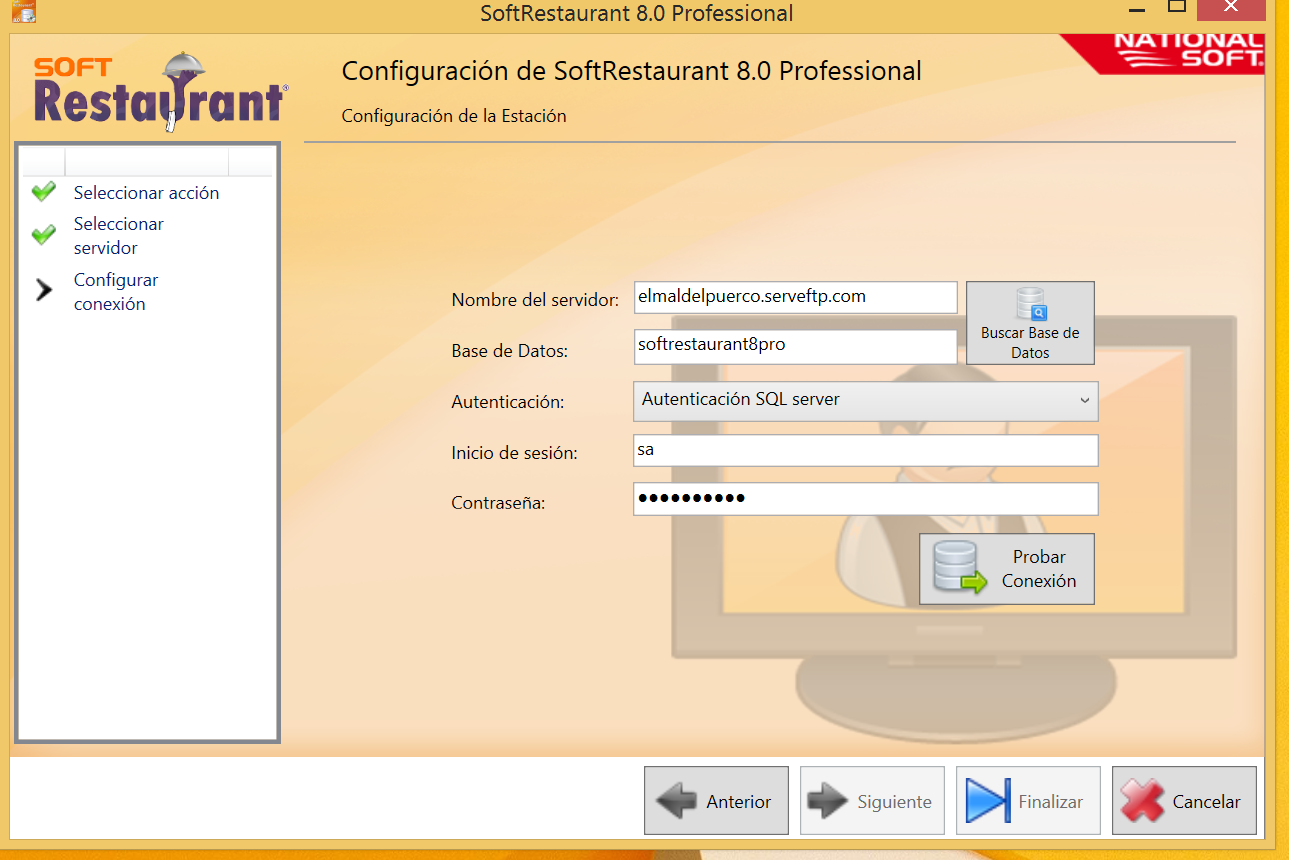Click the Inicio de sesión field
The height and width of the screenshot is (860, 1289).
(866, 450)
